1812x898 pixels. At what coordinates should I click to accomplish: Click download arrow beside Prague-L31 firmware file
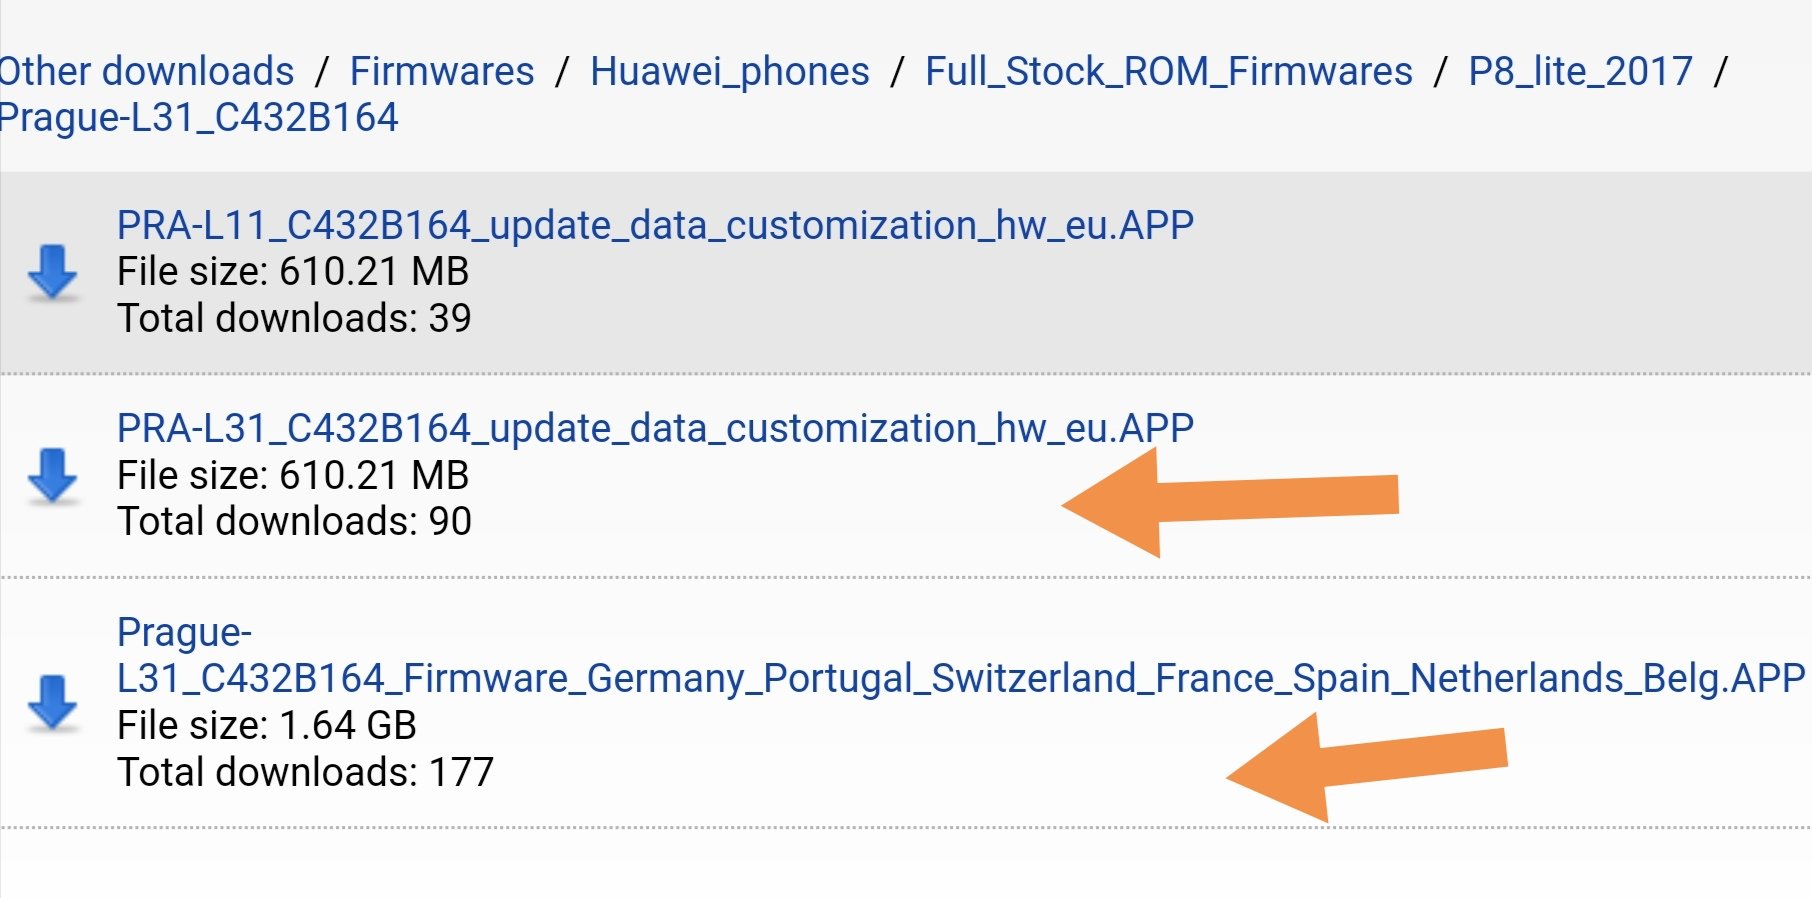pos(53,702)
